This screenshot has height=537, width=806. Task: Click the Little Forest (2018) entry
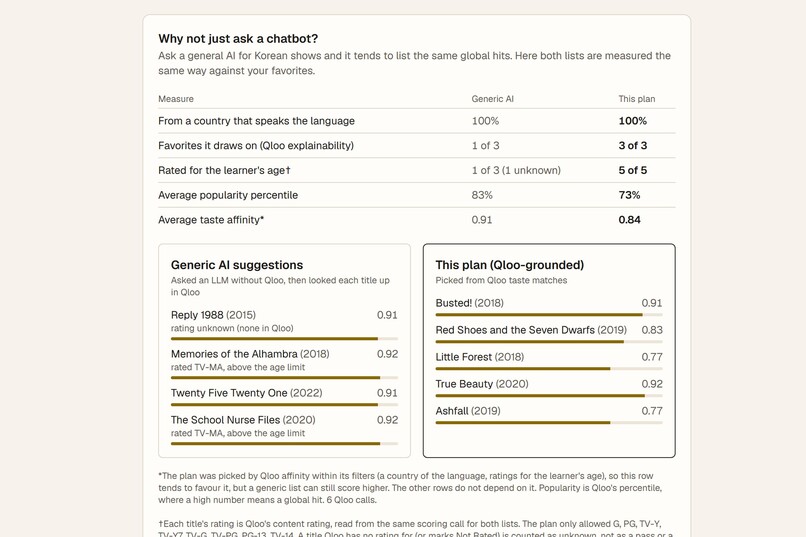click(x=479, y=357)
